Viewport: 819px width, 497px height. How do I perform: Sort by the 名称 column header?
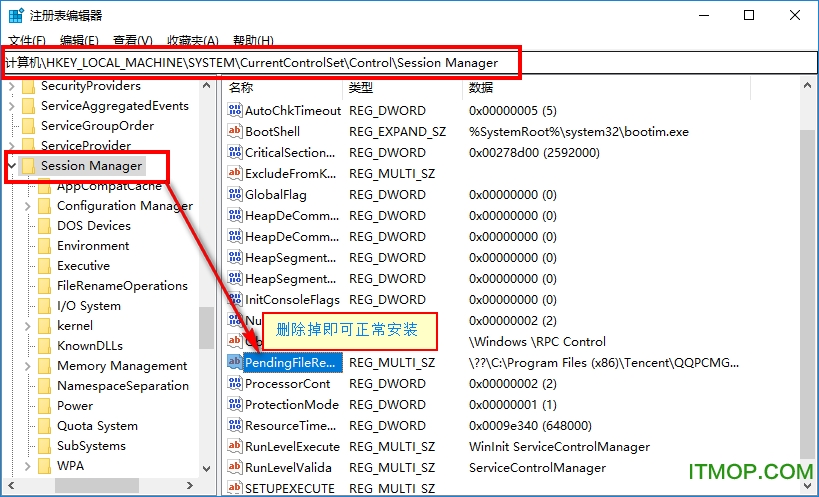tap(241, 88)
